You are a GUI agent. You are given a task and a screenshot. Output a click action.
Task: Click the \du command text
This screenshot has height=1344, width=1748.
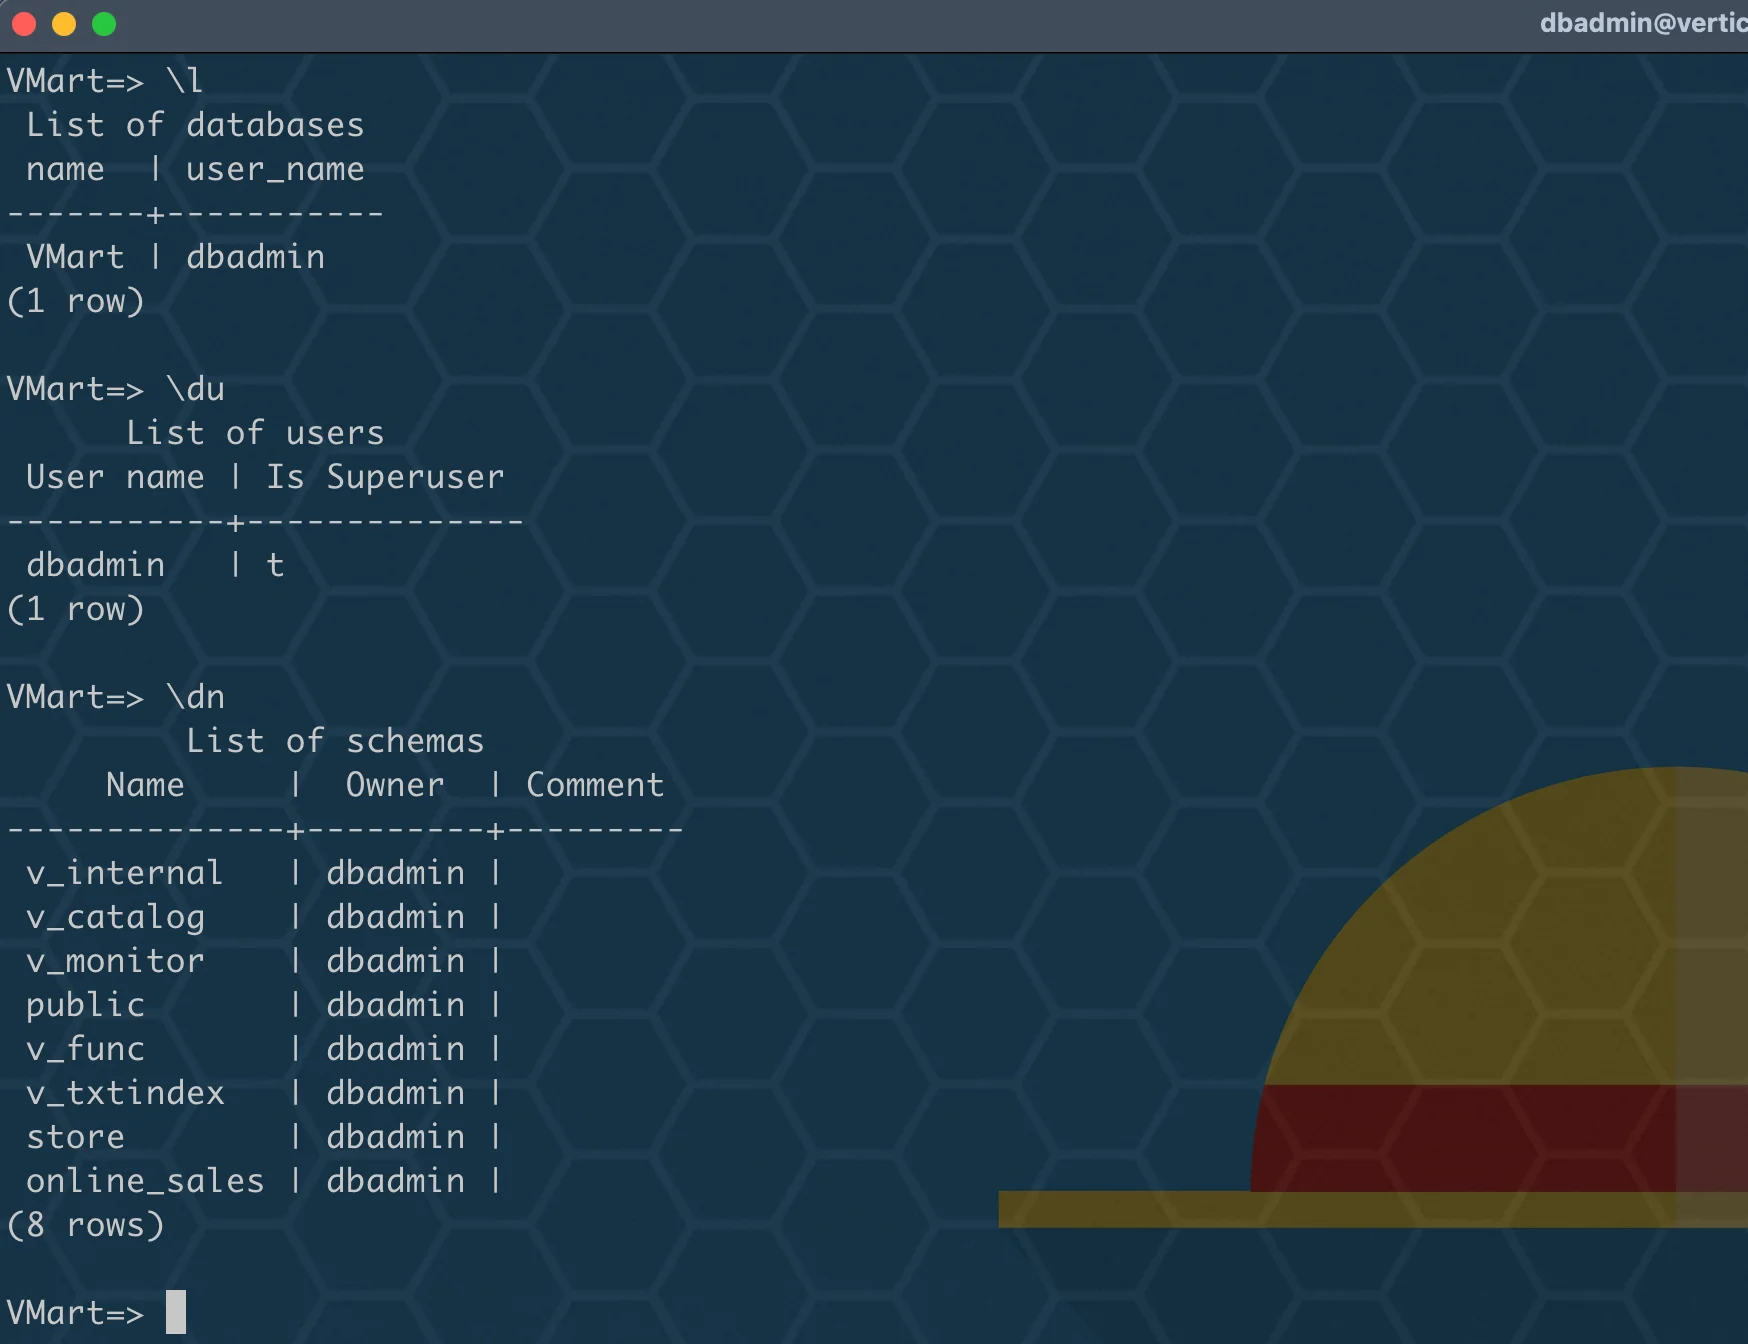[195, 388]
